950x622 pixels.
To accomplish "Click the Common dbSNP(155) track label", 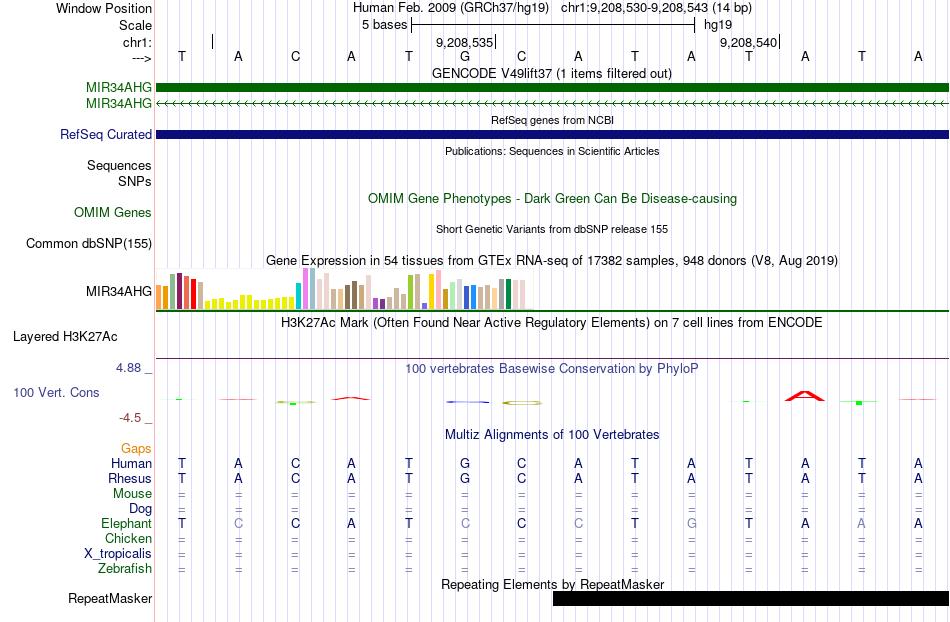I will (x=89, y=243).
